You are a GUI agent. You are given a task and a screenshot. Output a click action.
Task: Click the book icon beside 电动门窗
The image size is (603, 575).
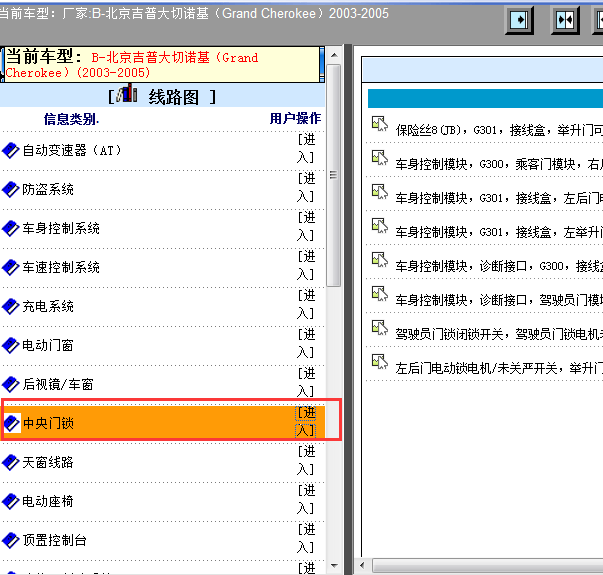click(x=10, y=345)
